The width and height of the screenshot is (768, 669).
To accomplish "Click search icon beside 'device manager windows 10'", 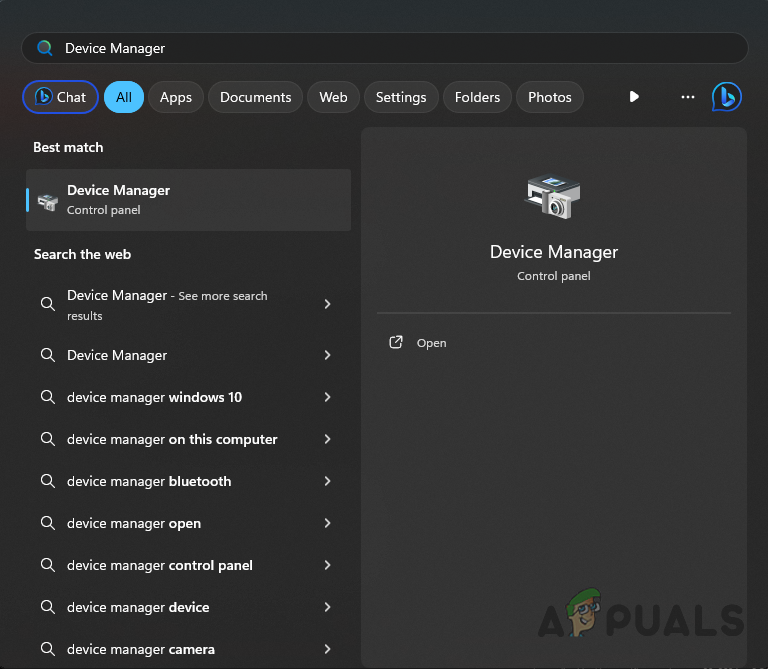I will 48,397.
